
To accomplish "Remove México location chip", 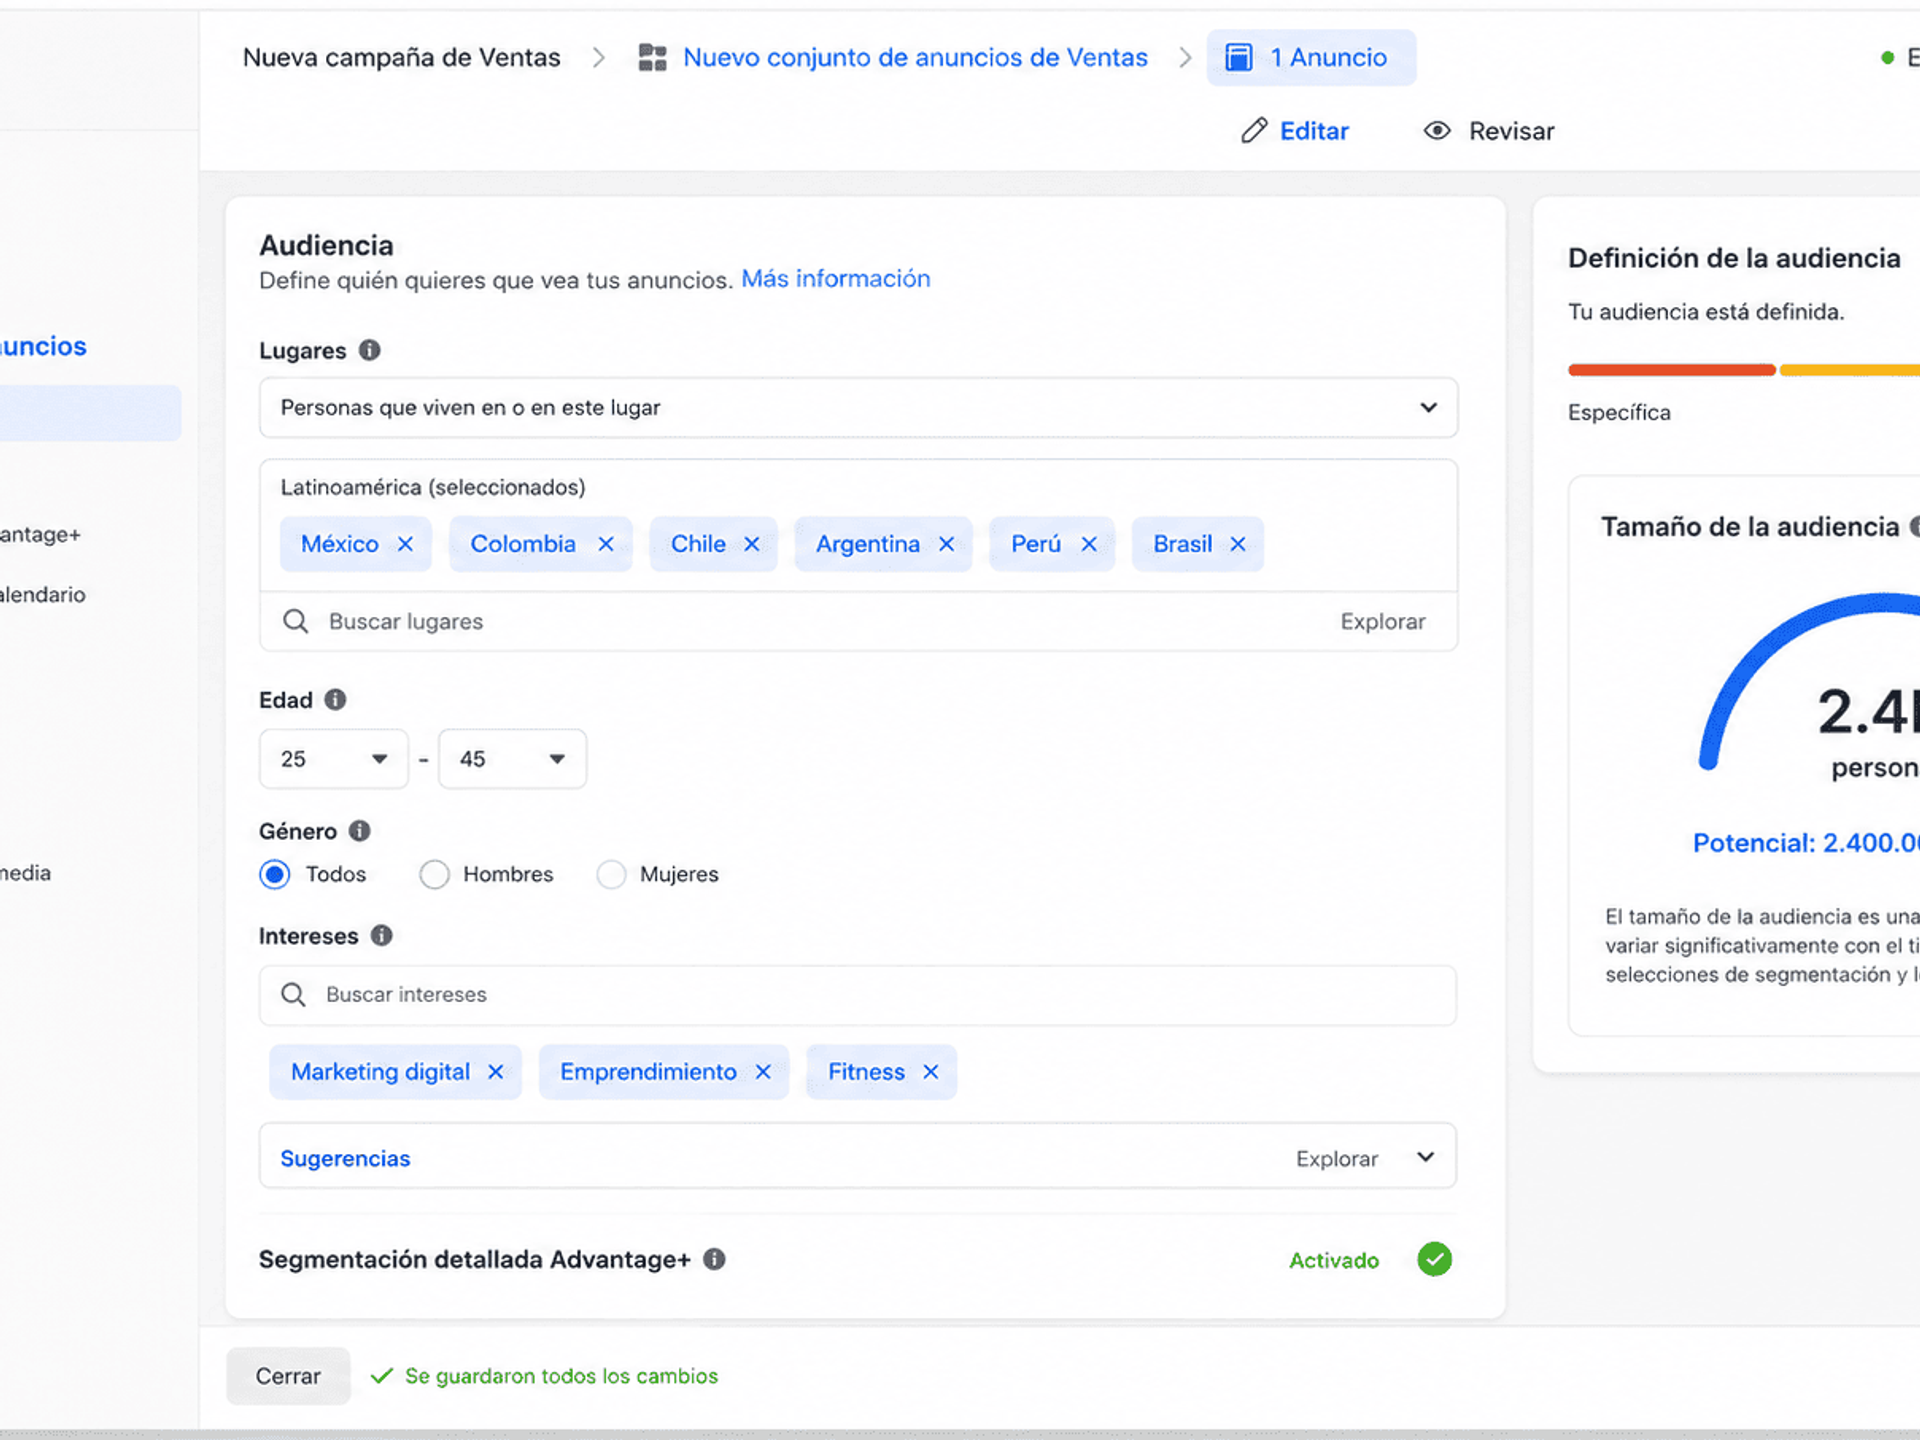I will (405, 544).
